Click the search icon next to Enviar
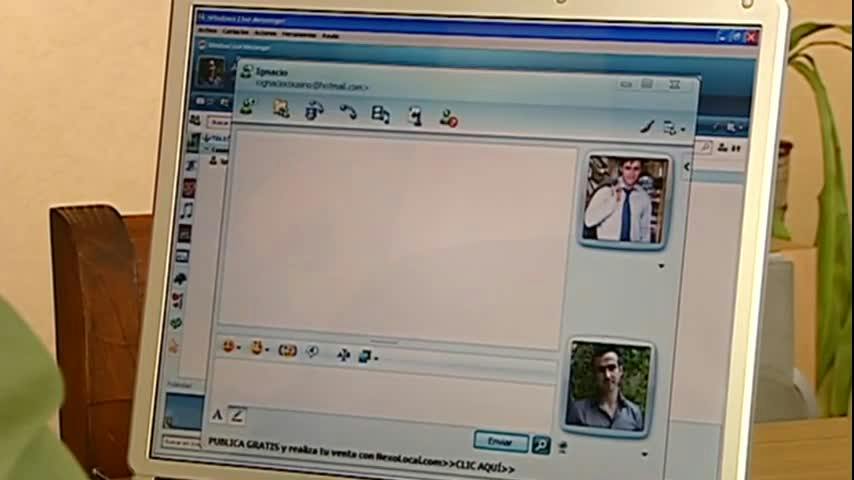The image size is (854, 480). pyautogui.click(x=541, y=445)
